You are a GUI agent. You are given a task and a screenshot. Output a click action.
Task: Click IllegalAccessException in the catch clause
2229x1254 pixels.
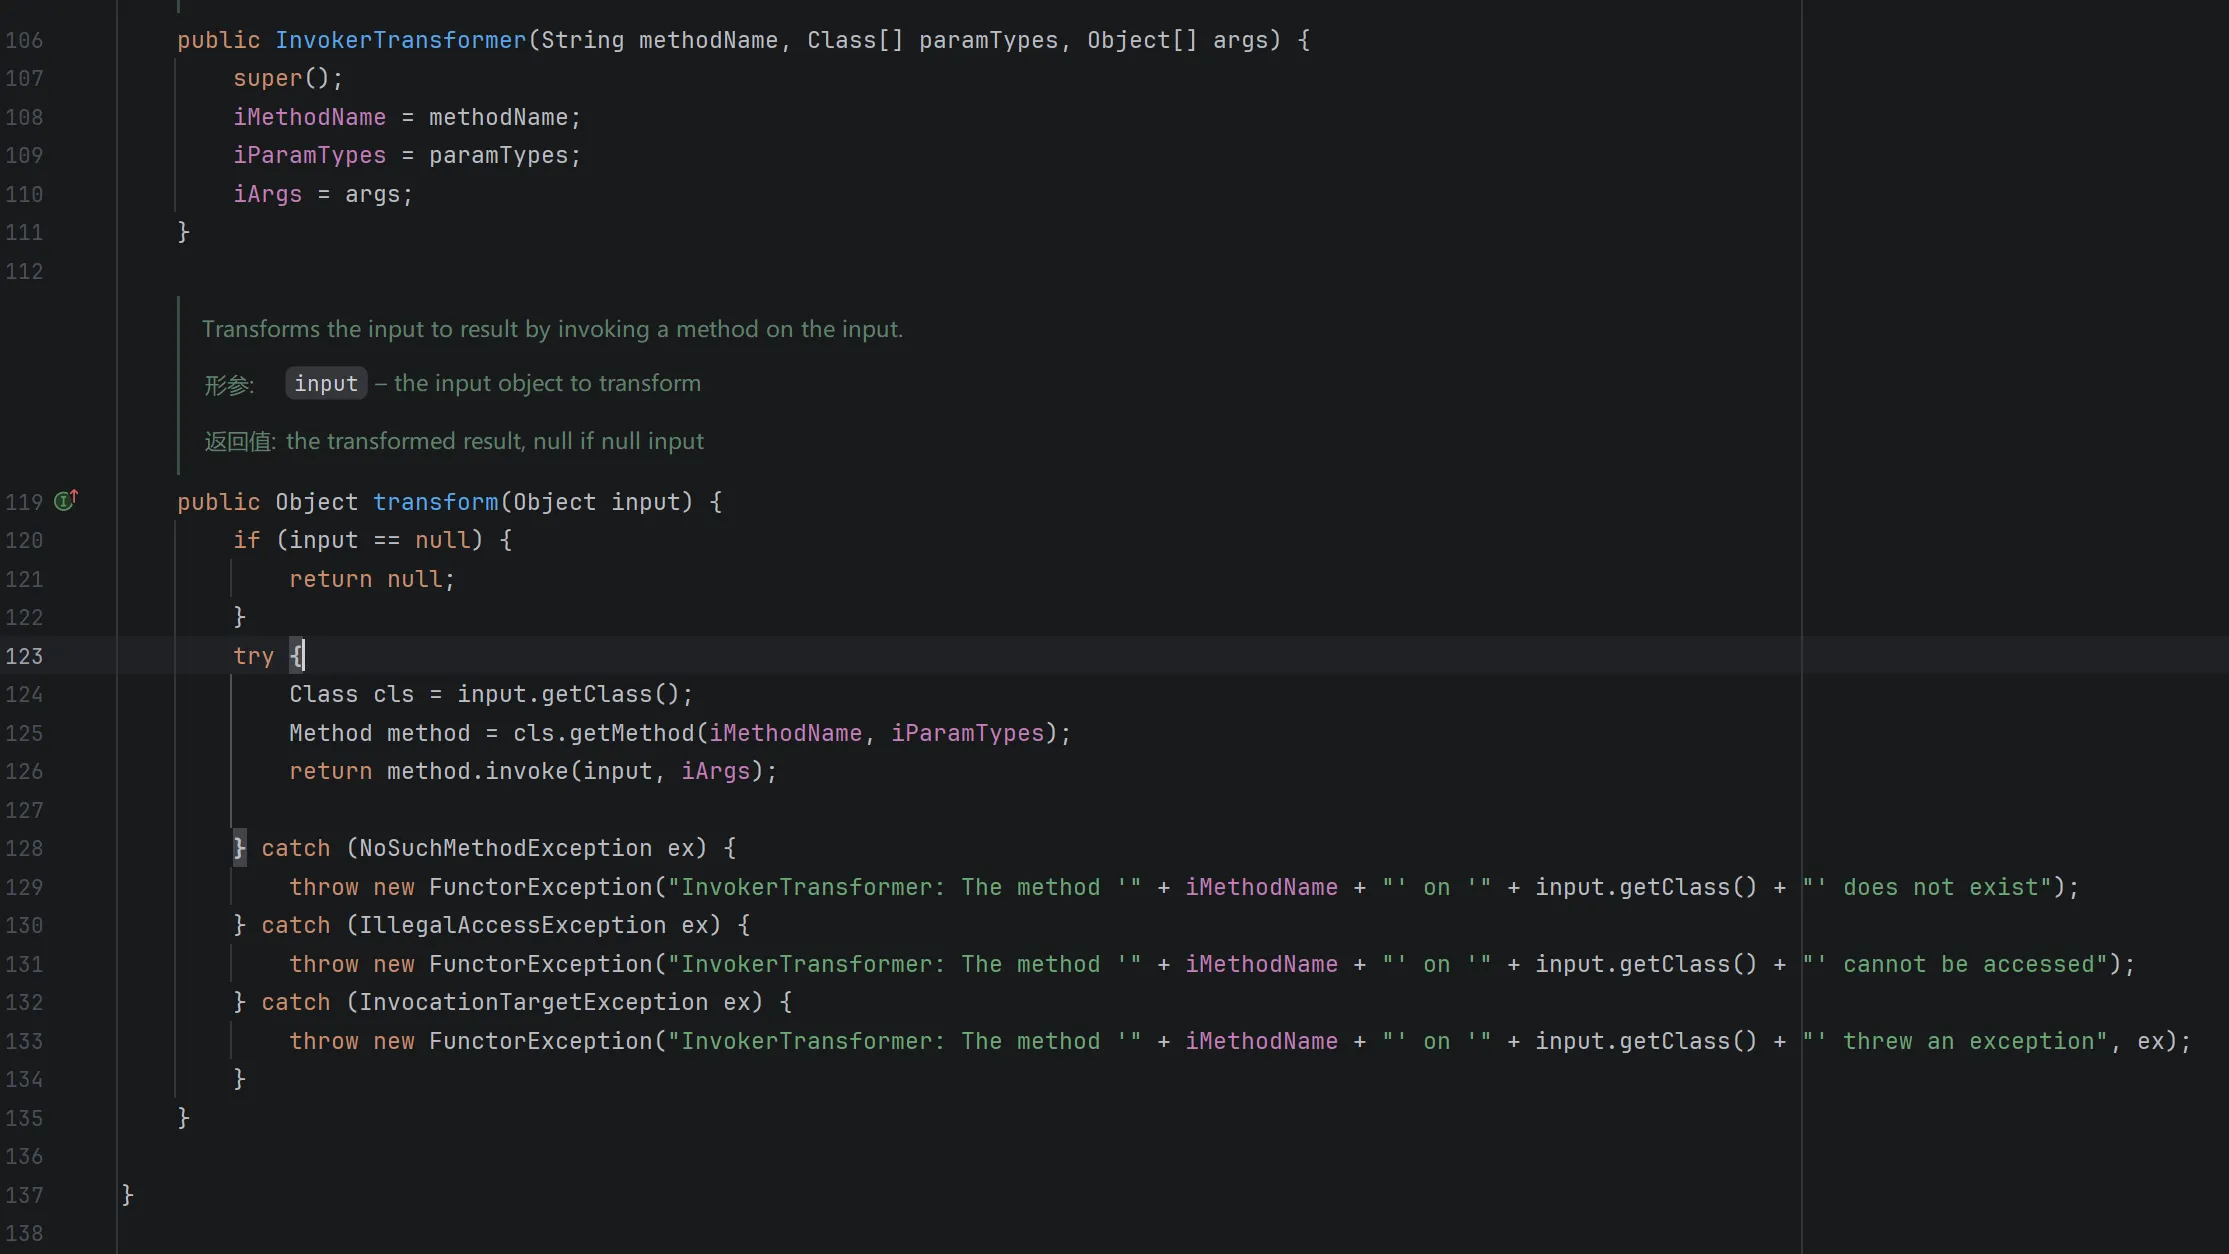[512, 925]
